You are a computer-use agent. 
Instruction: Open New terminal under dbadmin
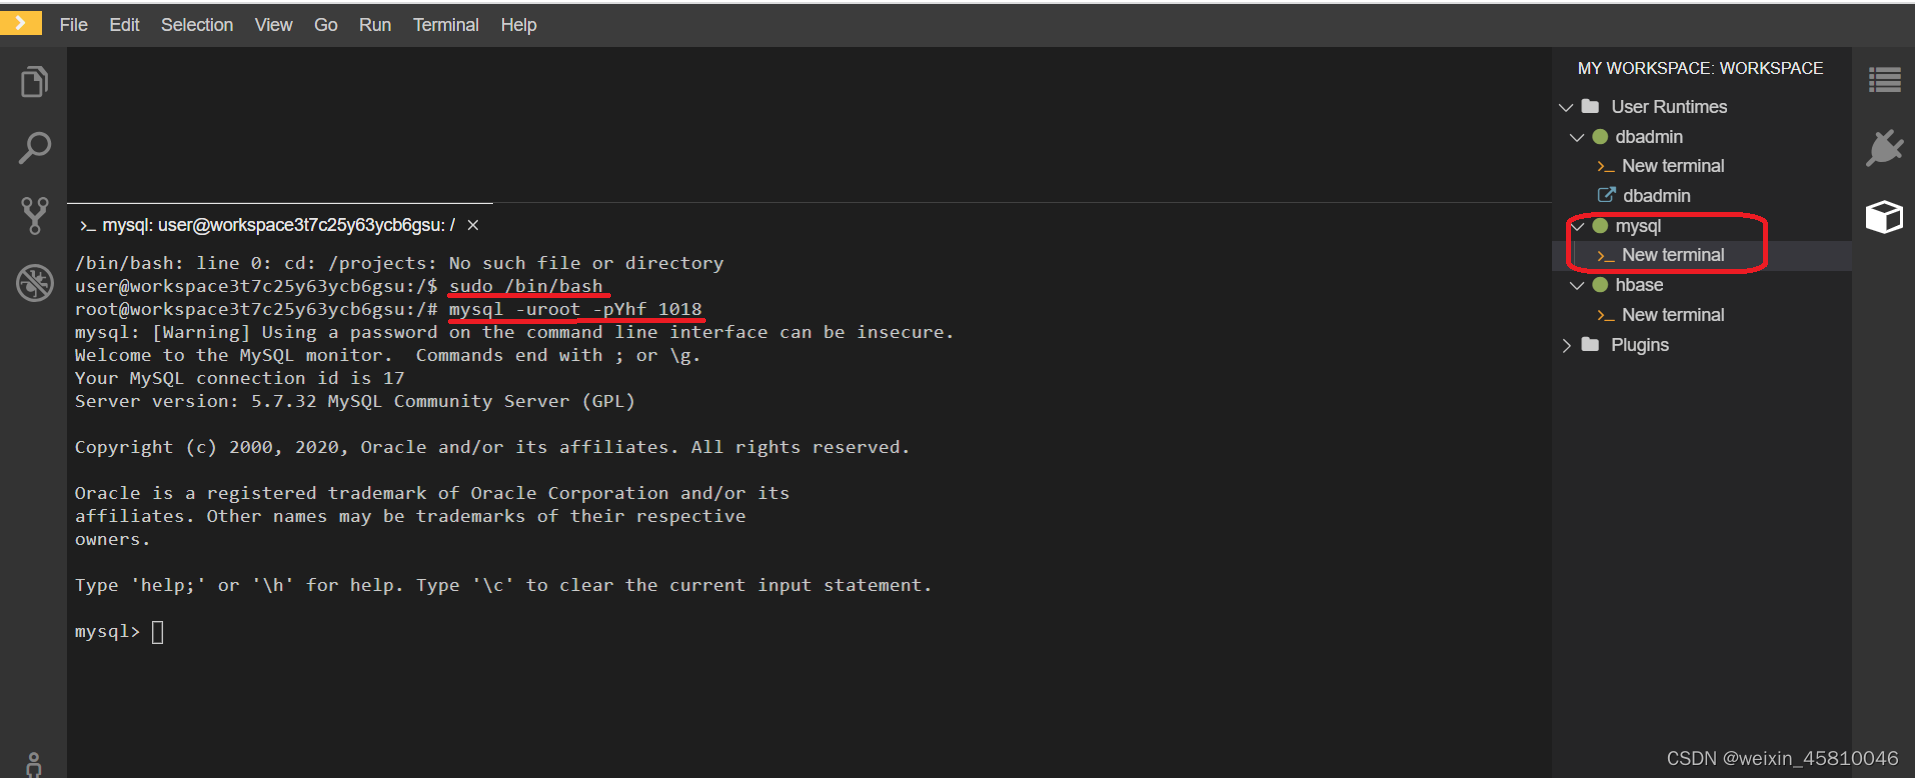1673,166
